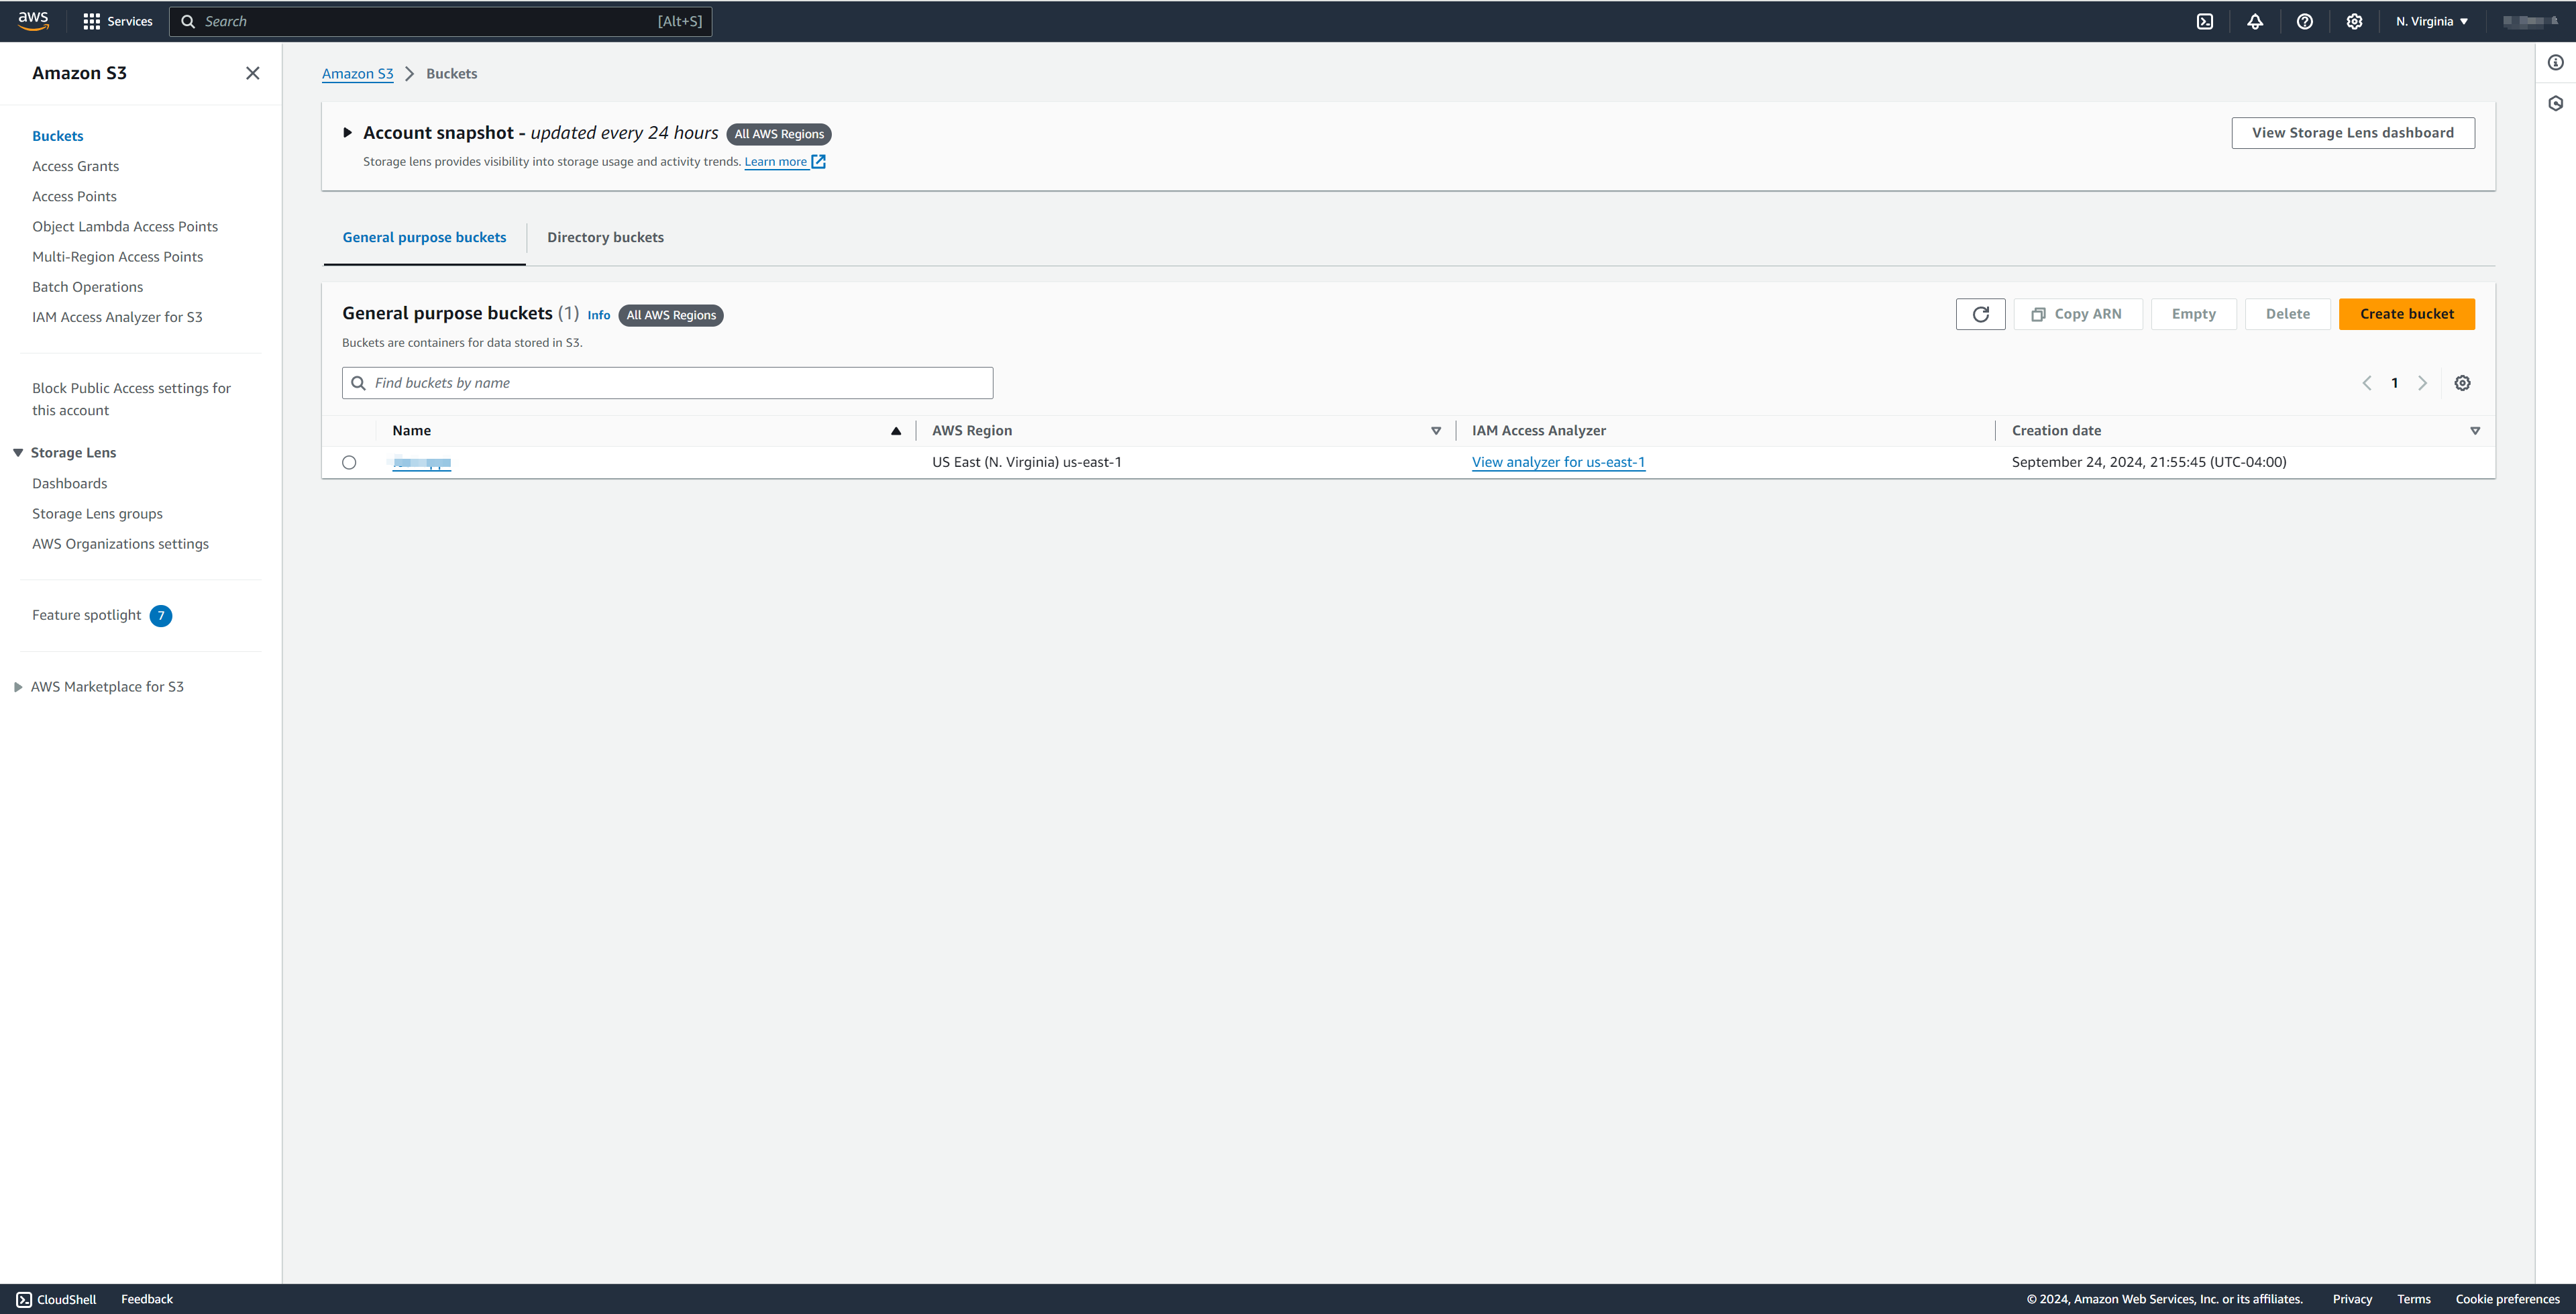Refresh the general purpose buckets list

(x=1980, y=314)
